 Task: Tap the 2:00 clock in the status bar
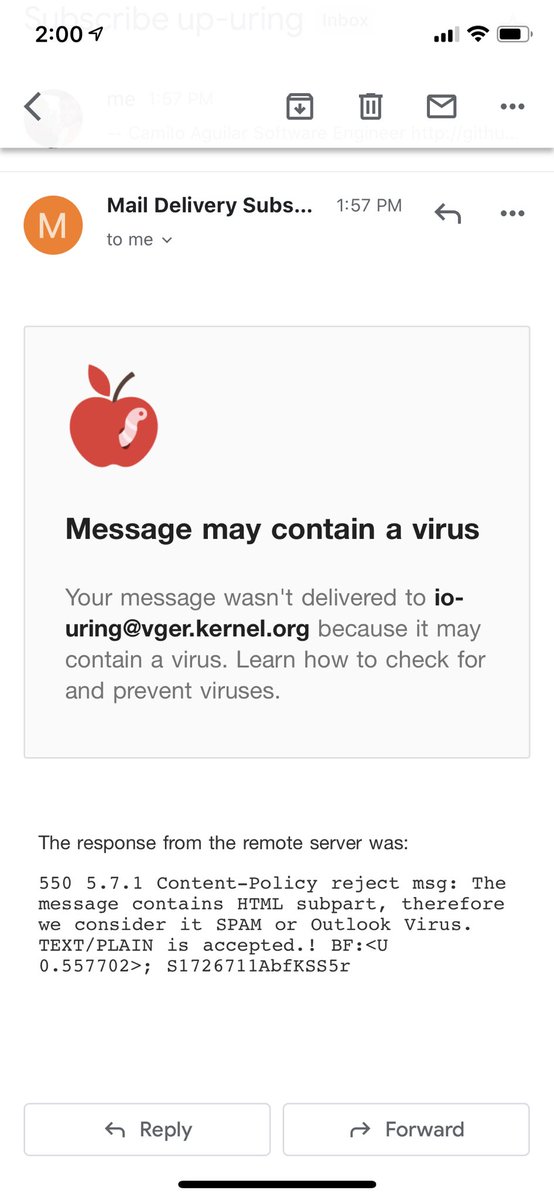(x=58, y=34)
